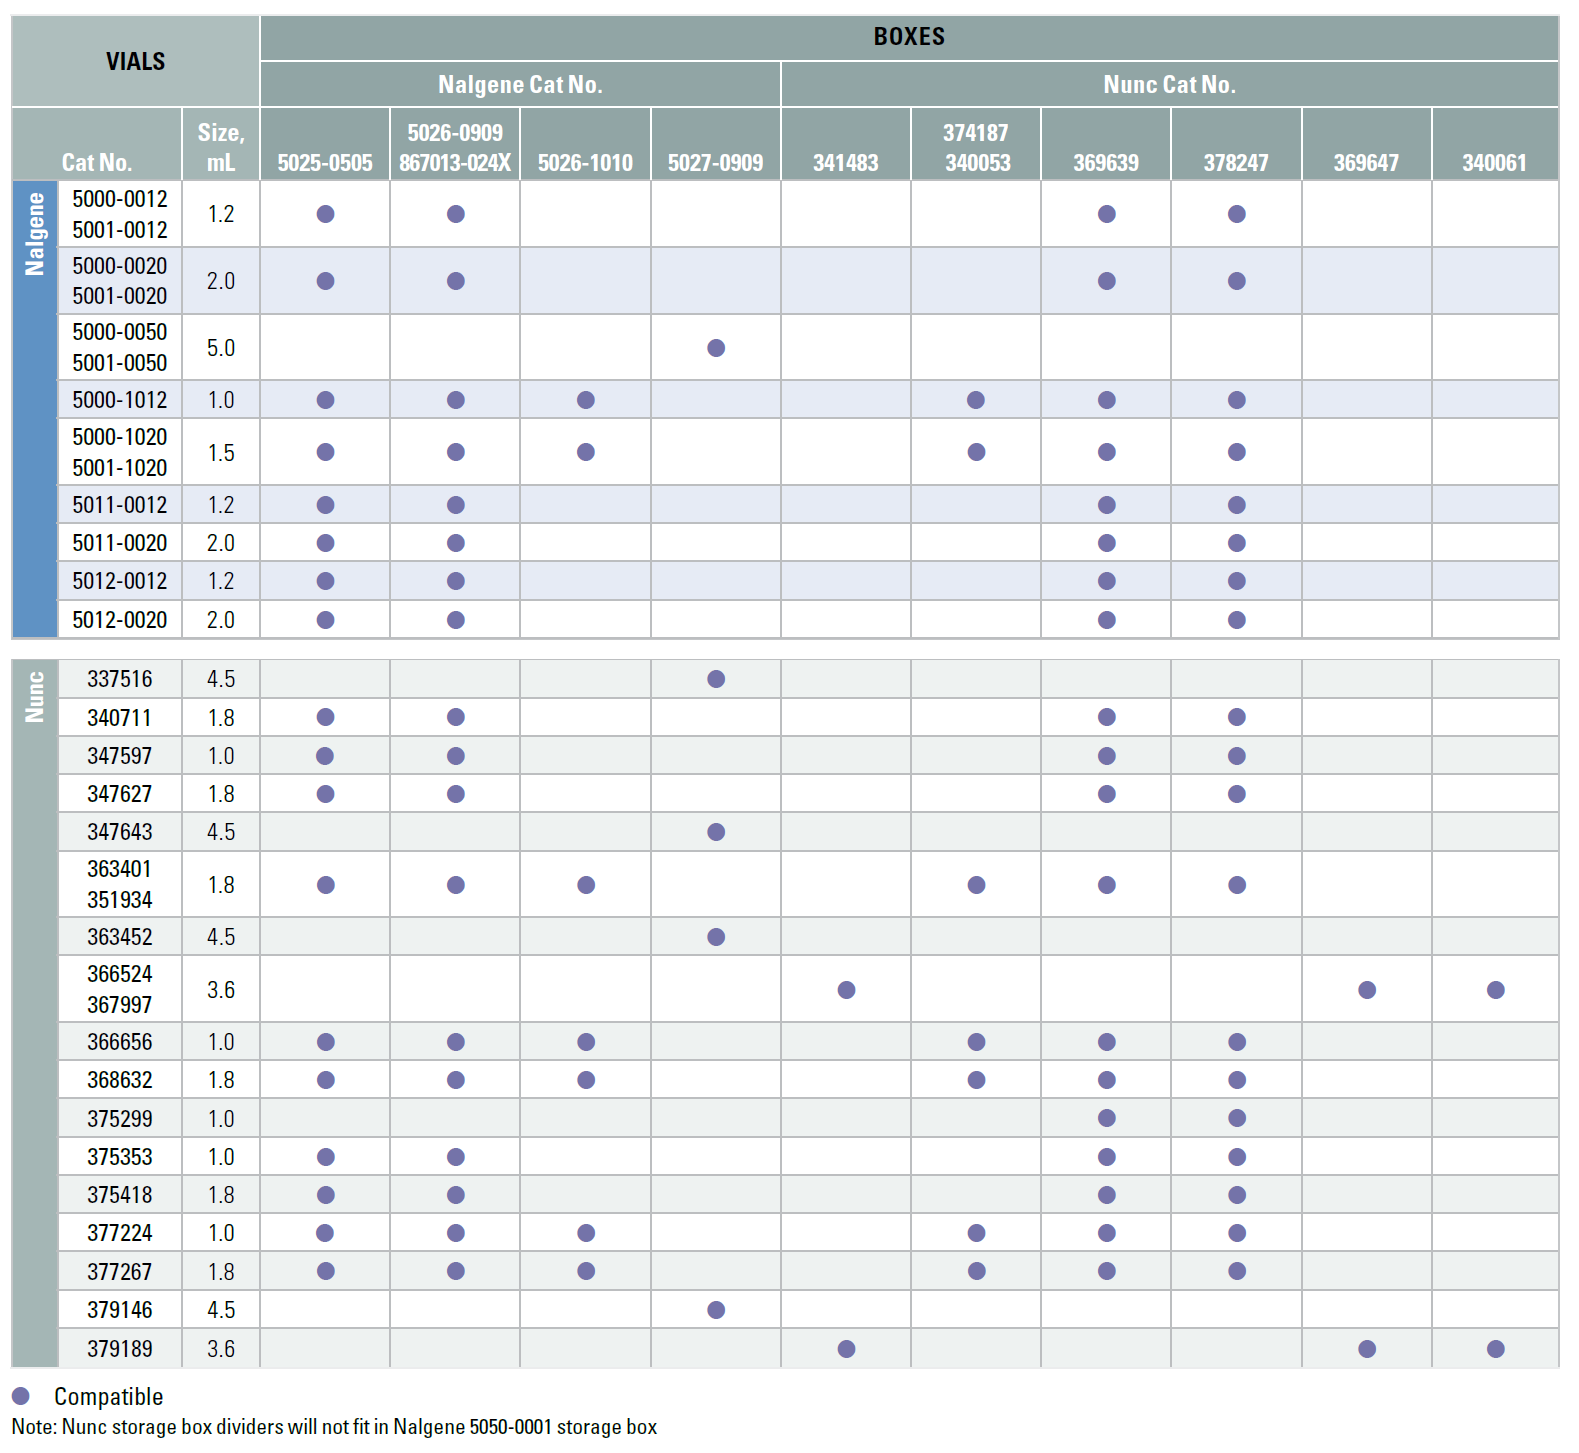Click the note about Nunc storage box dividers

pos(334,1427)
